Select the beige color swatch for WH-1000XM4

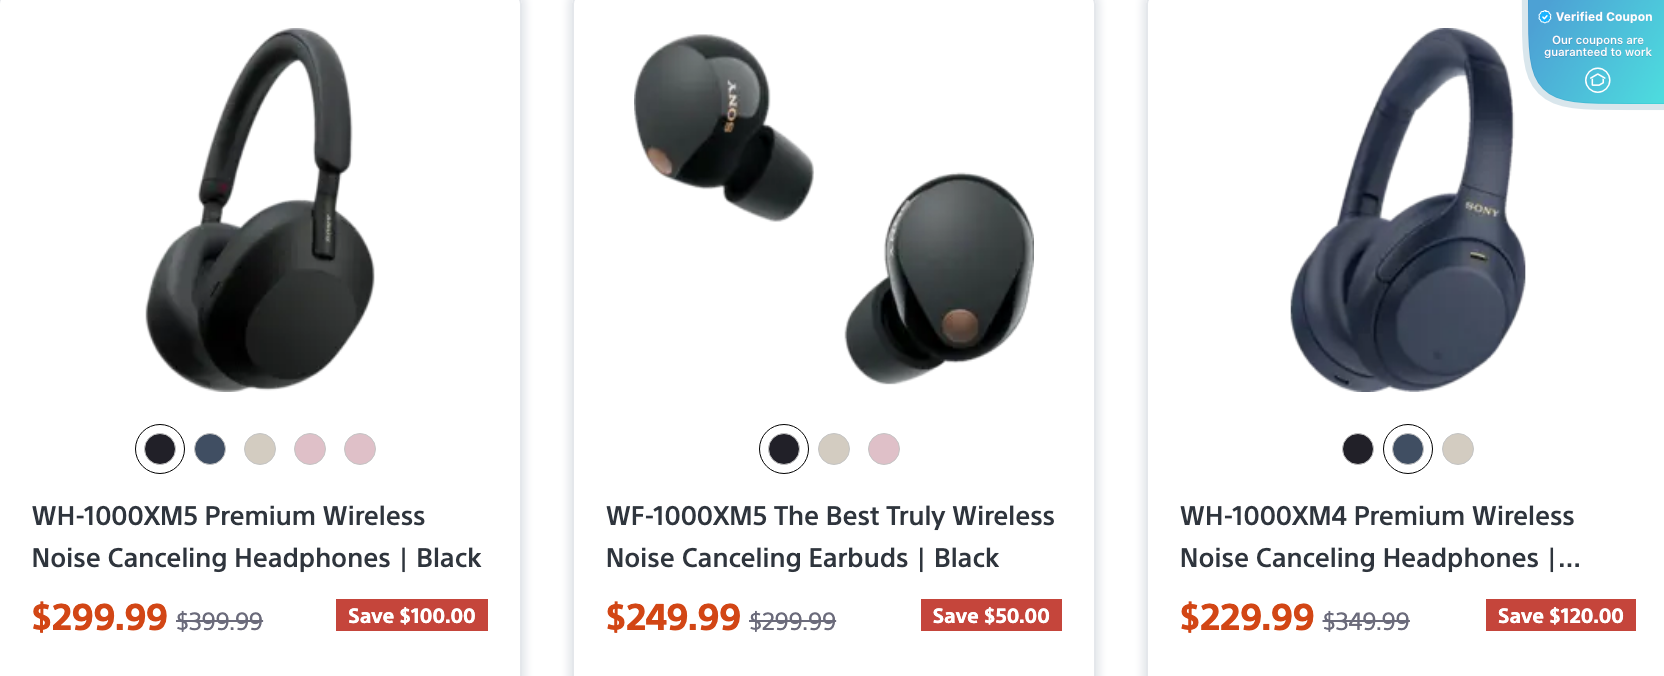(1458, 449)
